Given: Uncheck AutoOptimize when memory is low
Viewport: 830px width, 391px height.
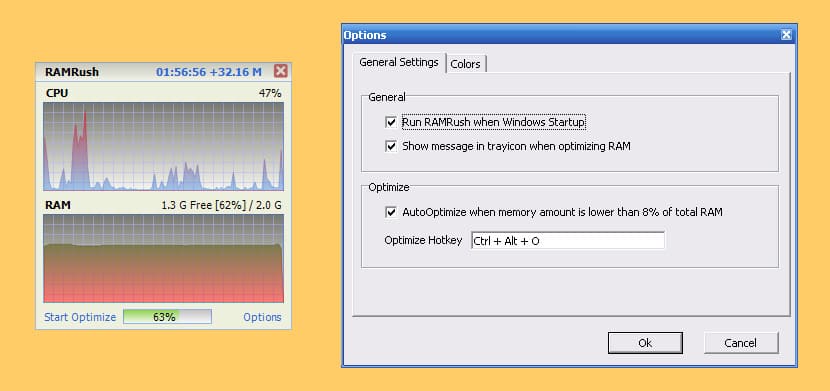Looking at the screenshot, I should point(391,213).
